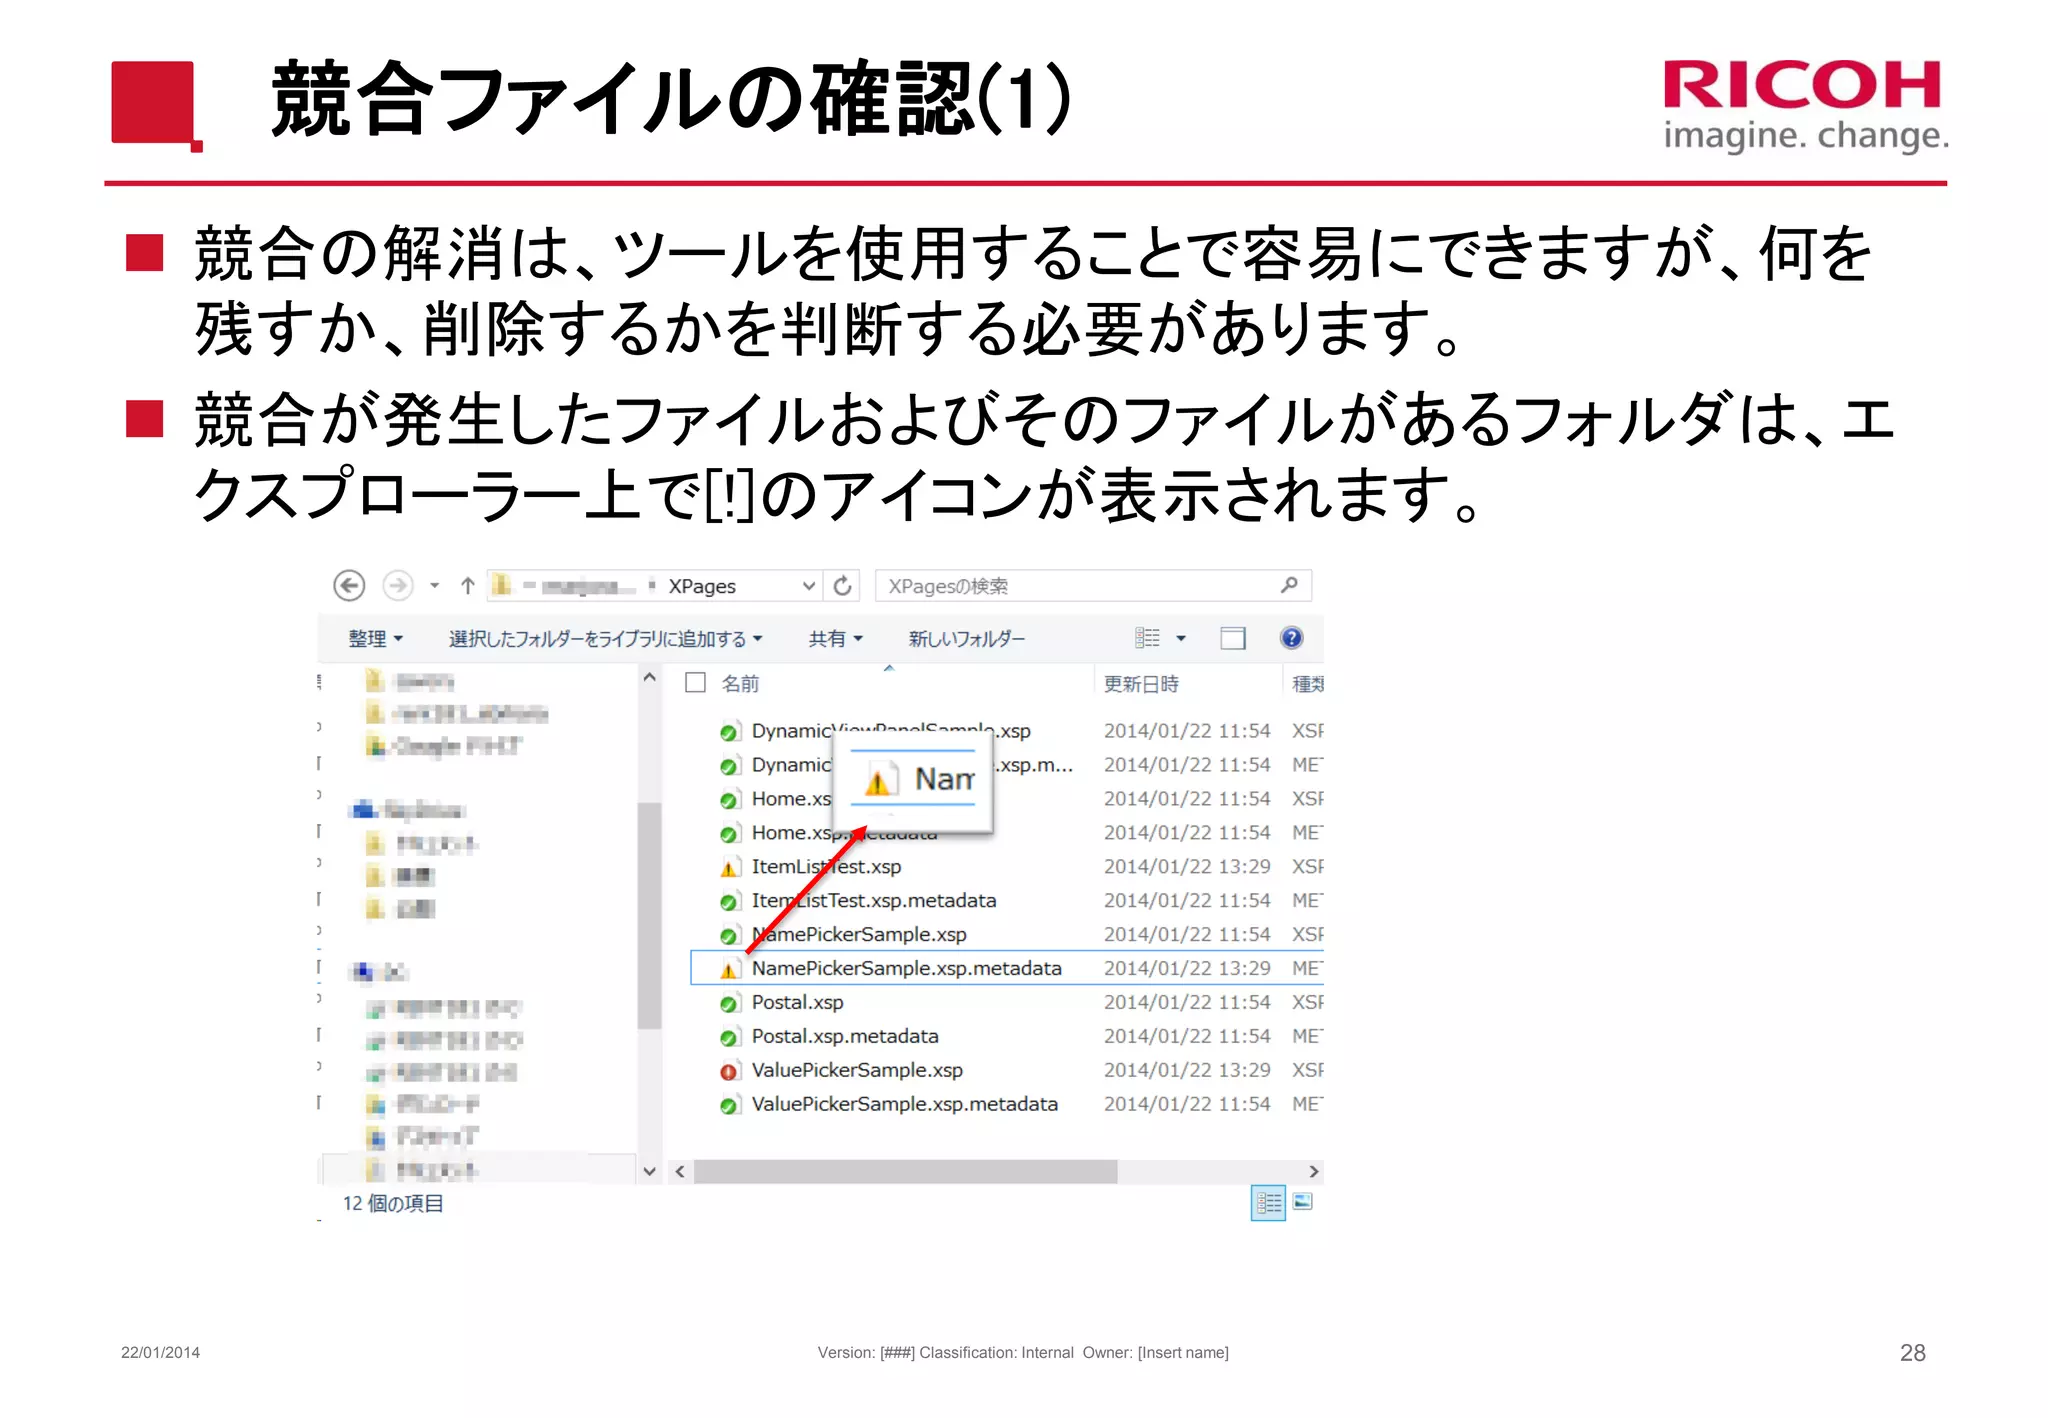
Task: Click green check icon of Postal.xsp
Action: tap(730, 1004)
